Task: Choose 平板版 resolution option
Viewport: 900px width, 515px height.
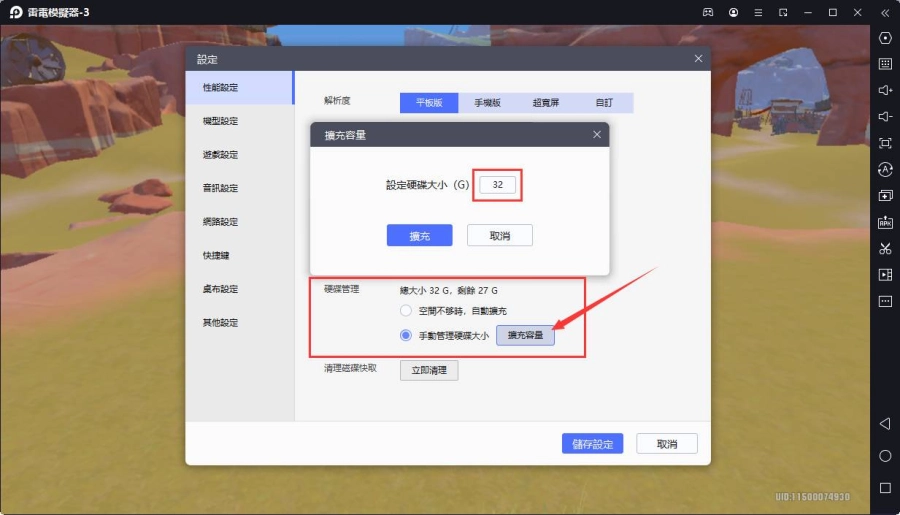Action: click(x=429, y=103)
